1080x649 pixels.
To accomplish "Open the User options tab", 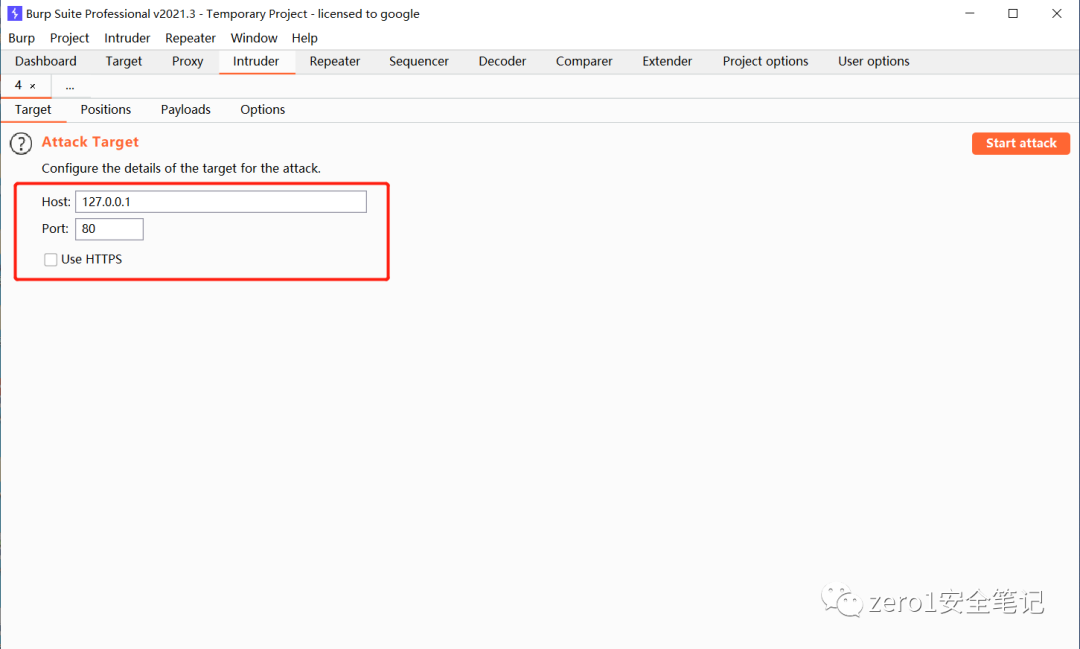I will pos(873,61).
